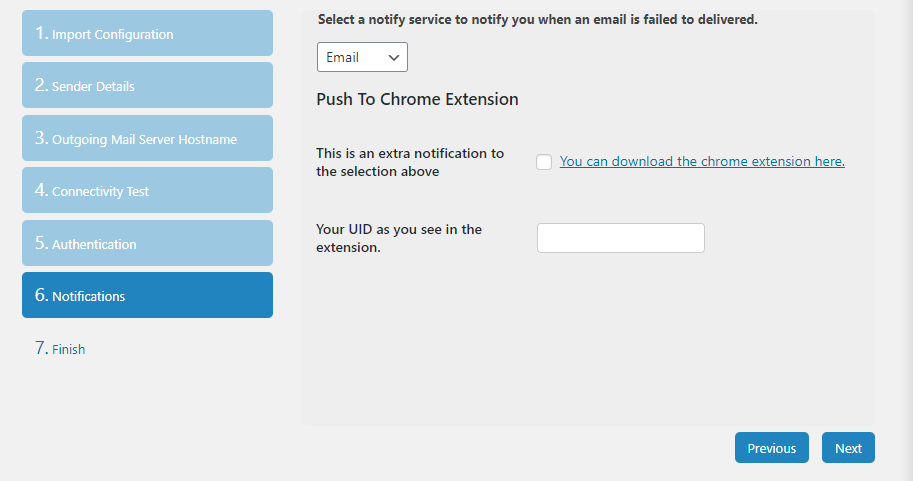Image resolution: width=913 pixels, height=481 pixels.
Task: Go to the Previous wizard step
Action: point(771,448)
